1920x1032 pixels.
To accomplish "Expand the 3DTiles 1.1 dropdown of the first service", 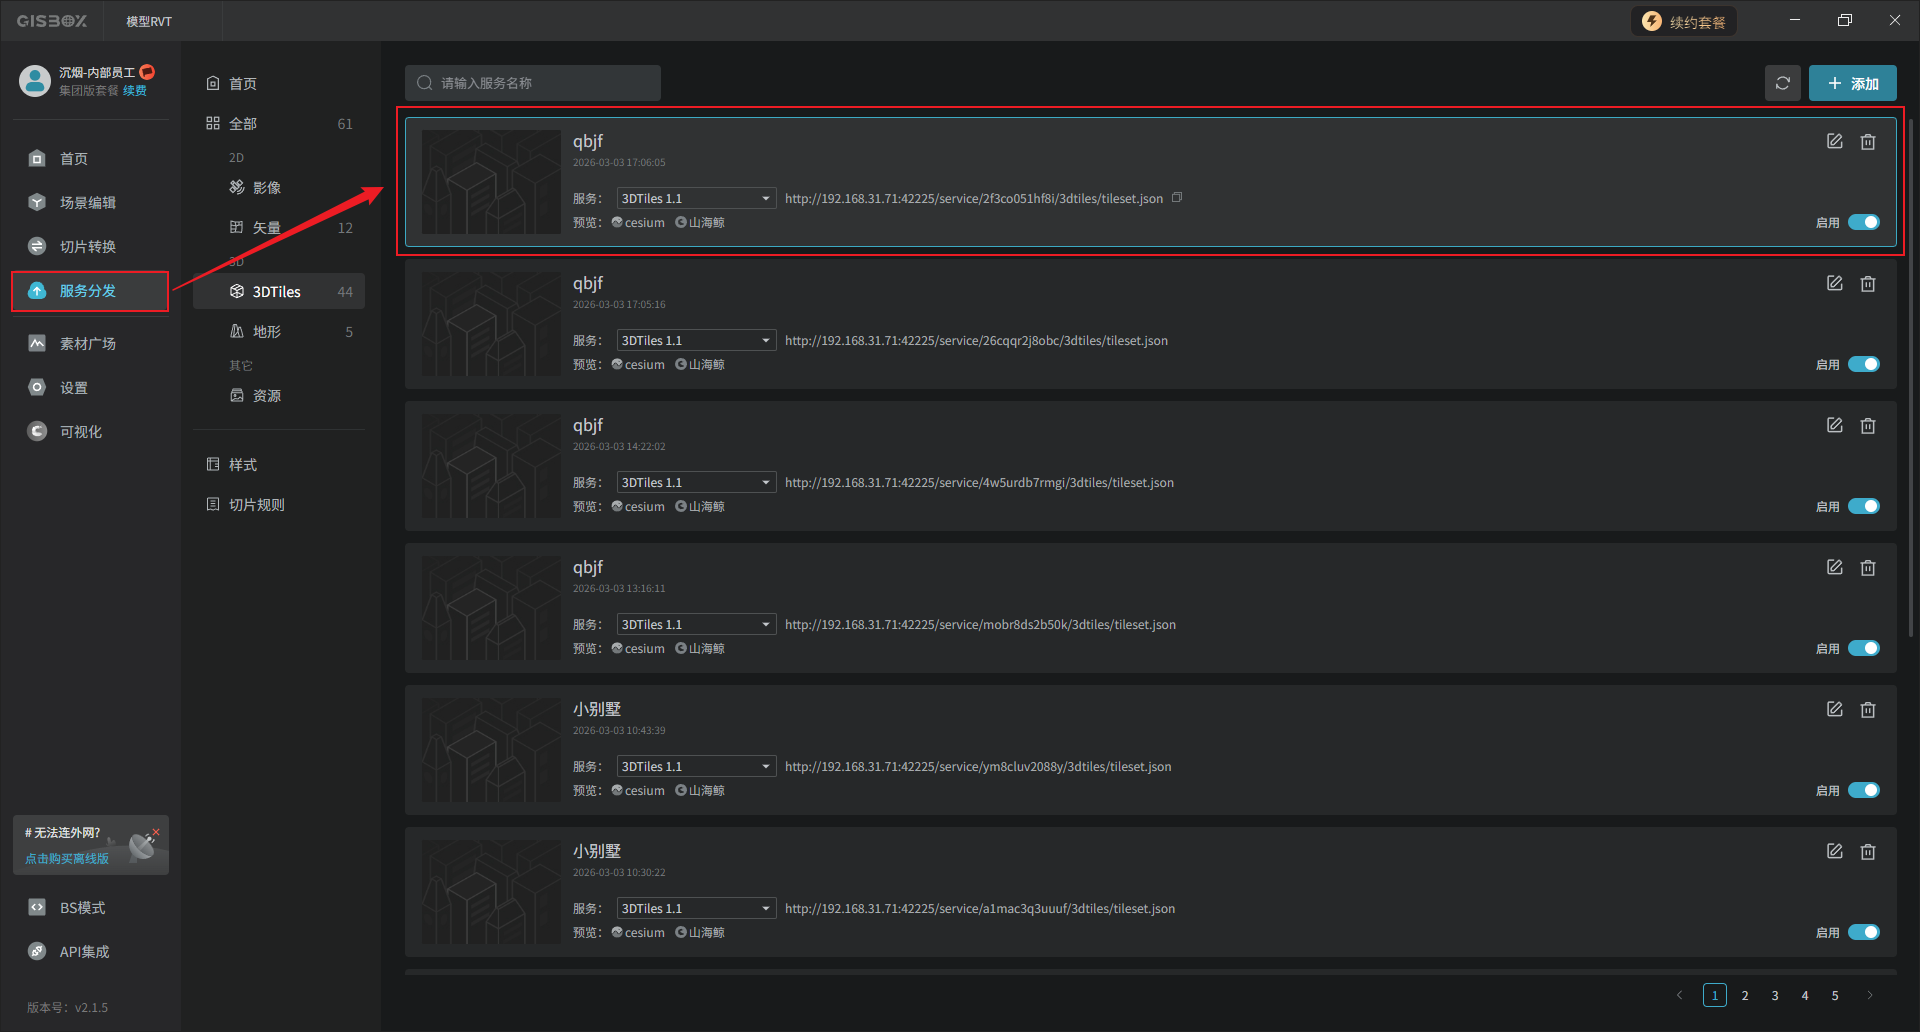I will pyautogui.click(x=696, y=199).
